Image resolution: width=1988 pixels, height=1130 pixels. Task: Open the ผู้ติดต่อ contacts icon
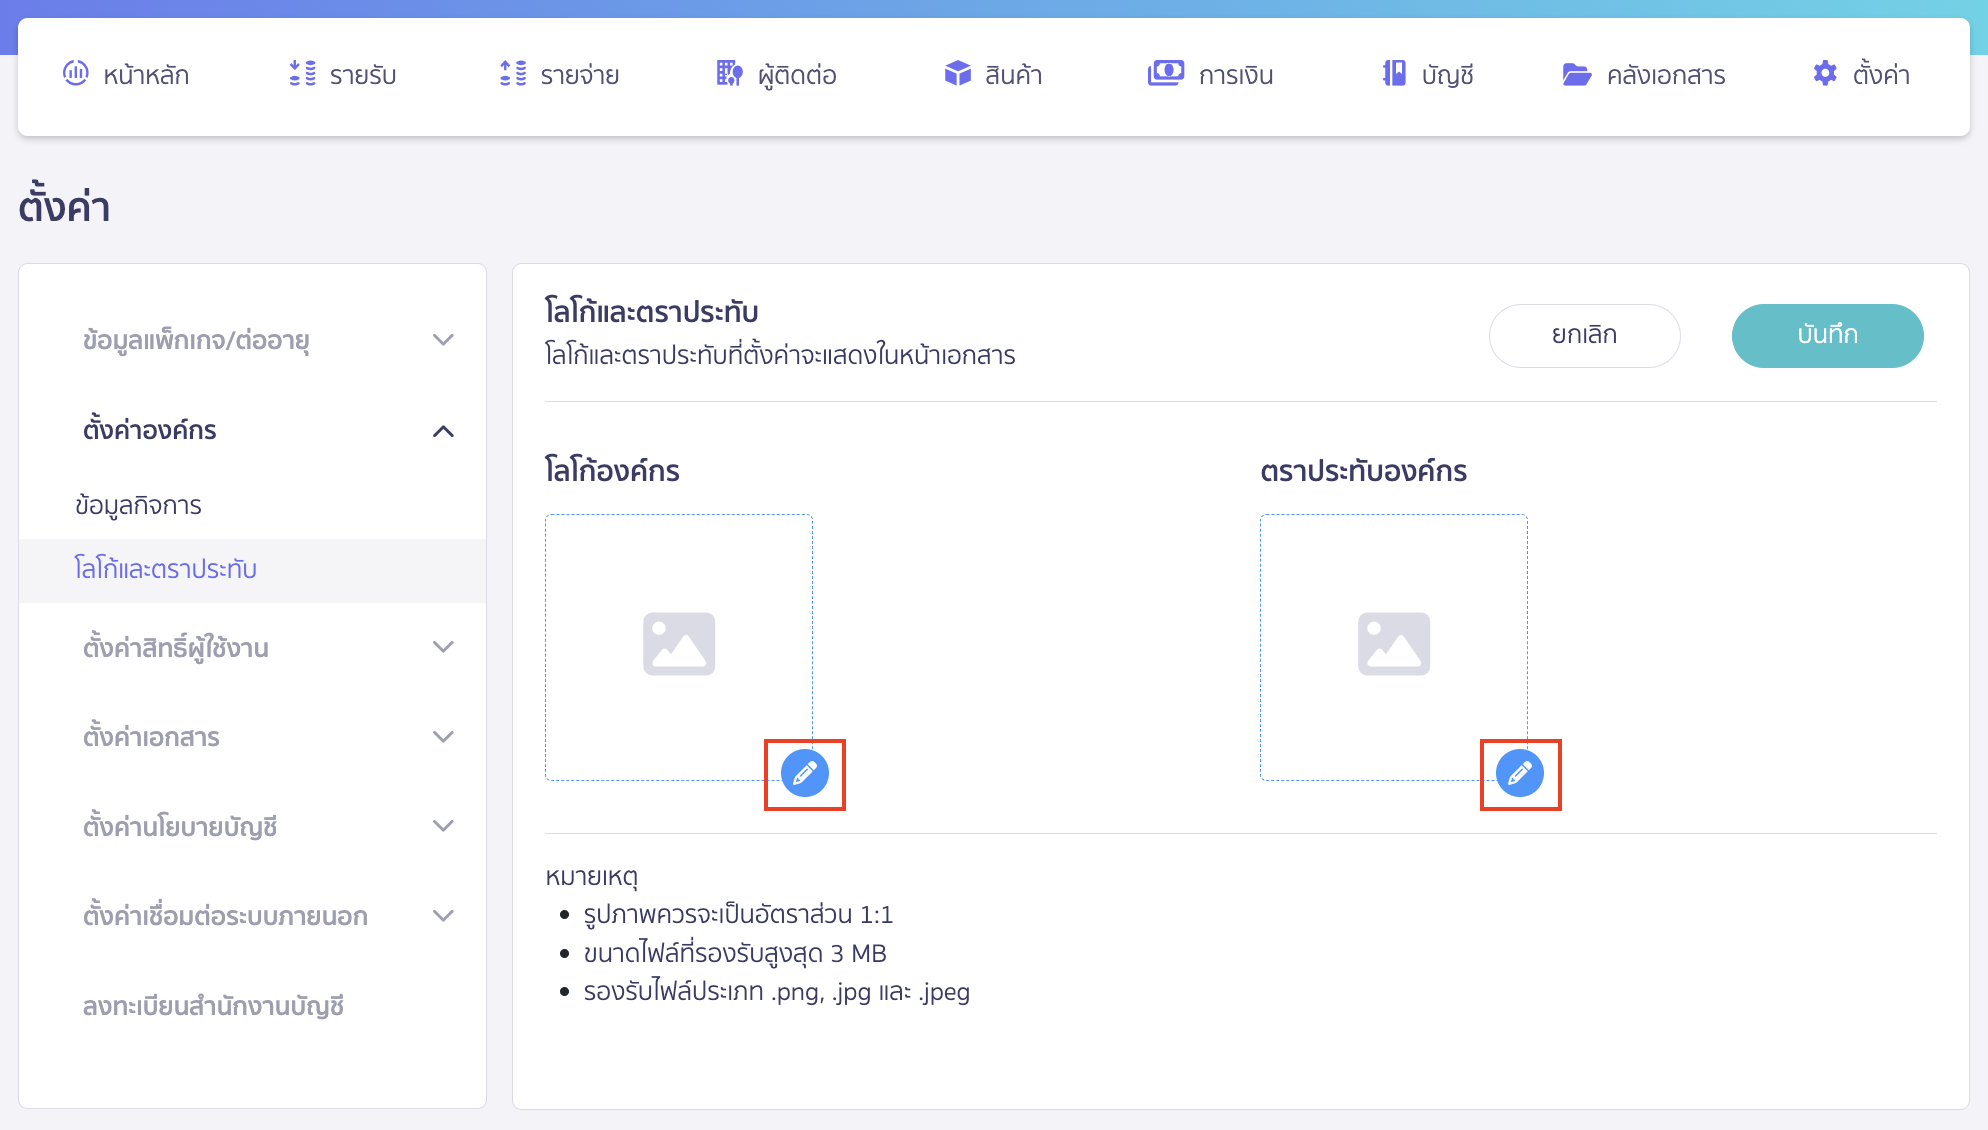pos(729,73)
